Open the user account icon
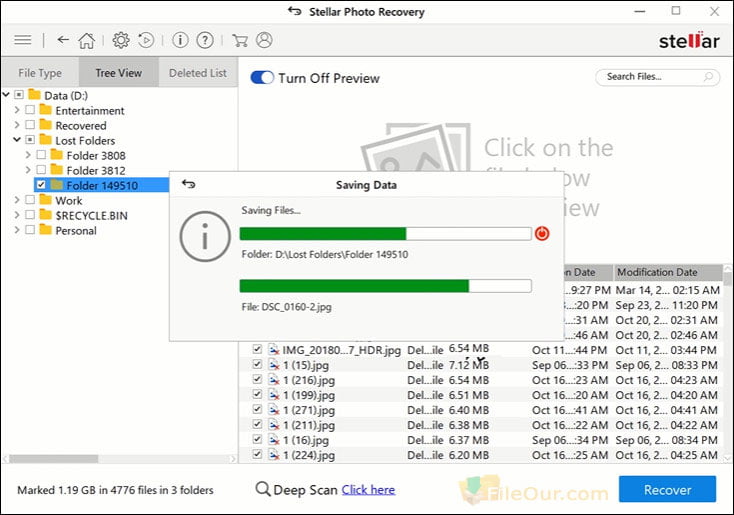Viewport: 734px width, 515px height. (264, 40)
